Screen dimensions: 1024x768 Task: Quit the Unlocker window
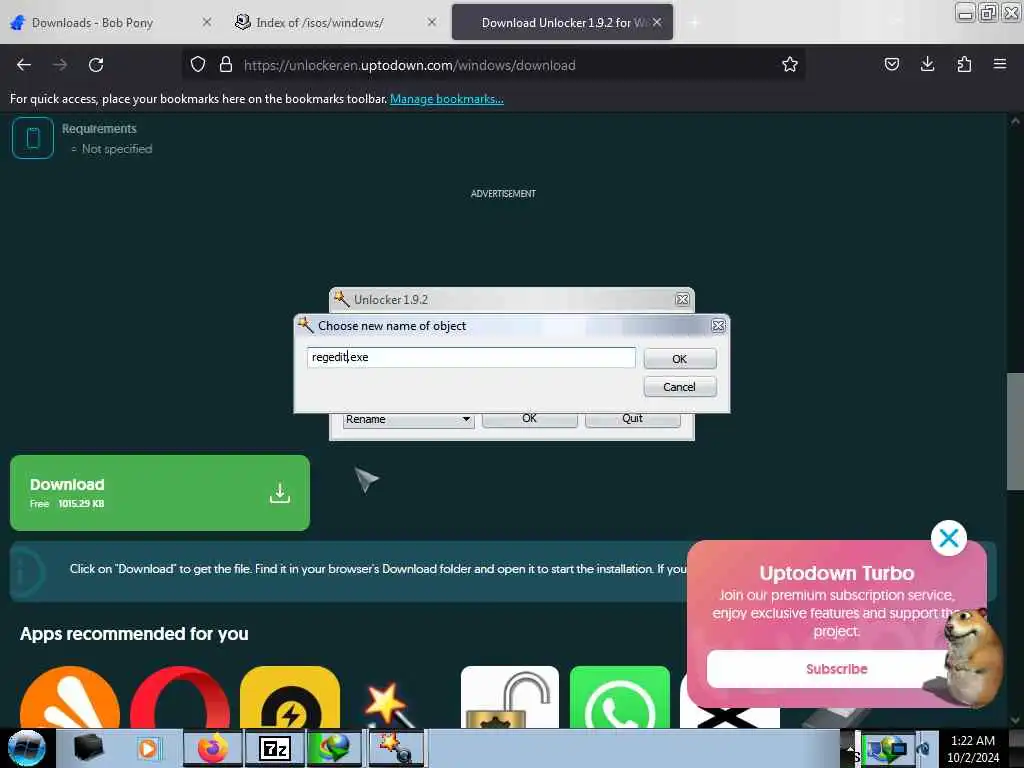pos(632,419)
